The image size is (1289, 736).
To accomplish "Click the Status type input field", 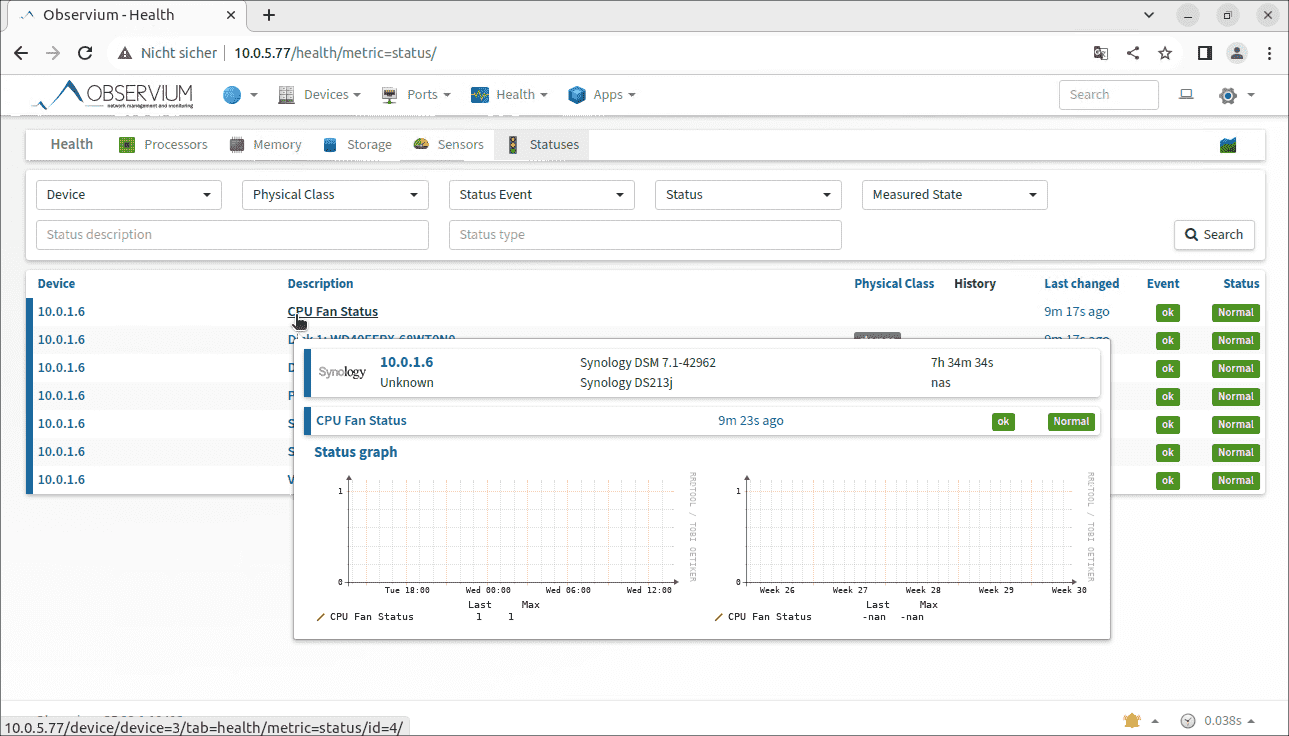I will point(645,235).
